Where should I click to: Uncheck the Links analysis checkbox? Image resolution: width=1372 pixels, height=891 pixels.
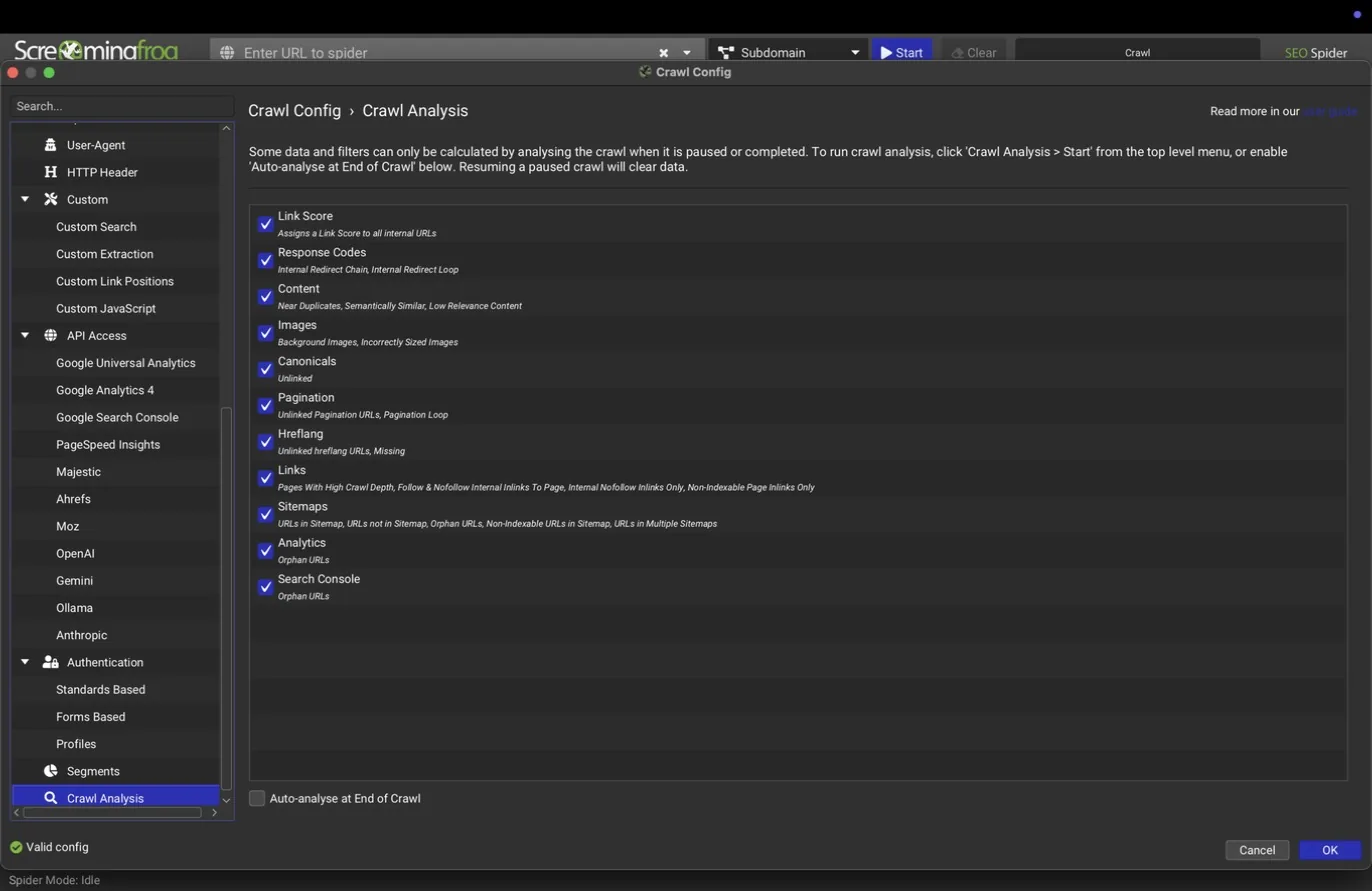(265, 478)
